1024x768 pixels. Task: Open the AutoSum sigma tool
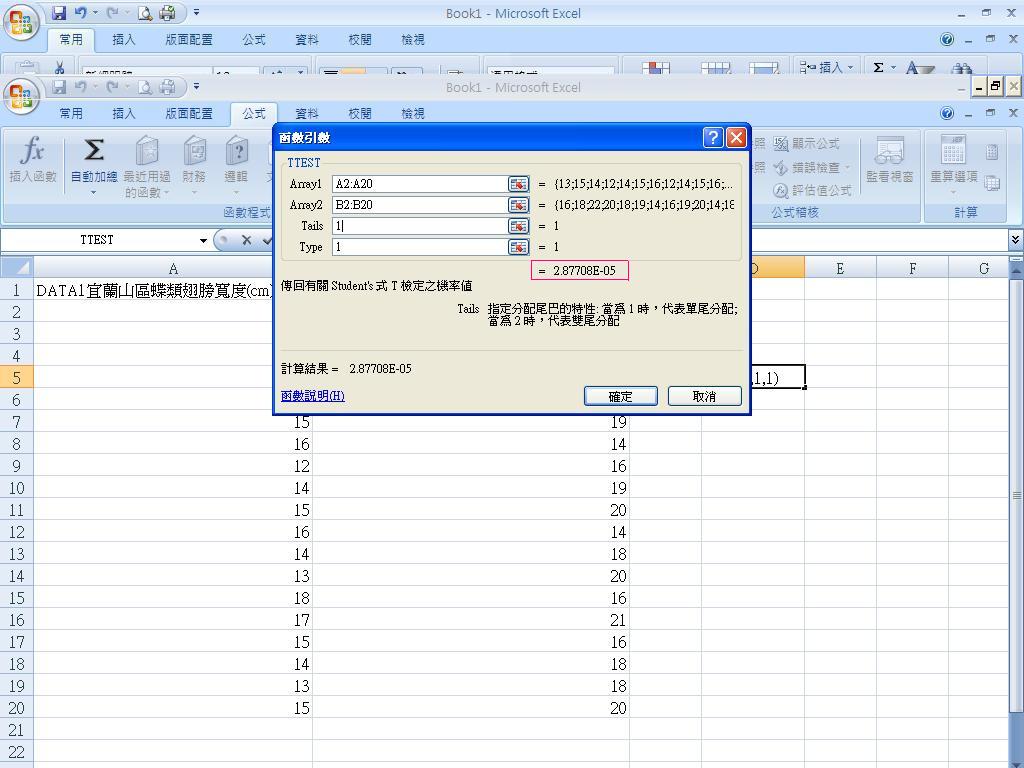(94, 152)
